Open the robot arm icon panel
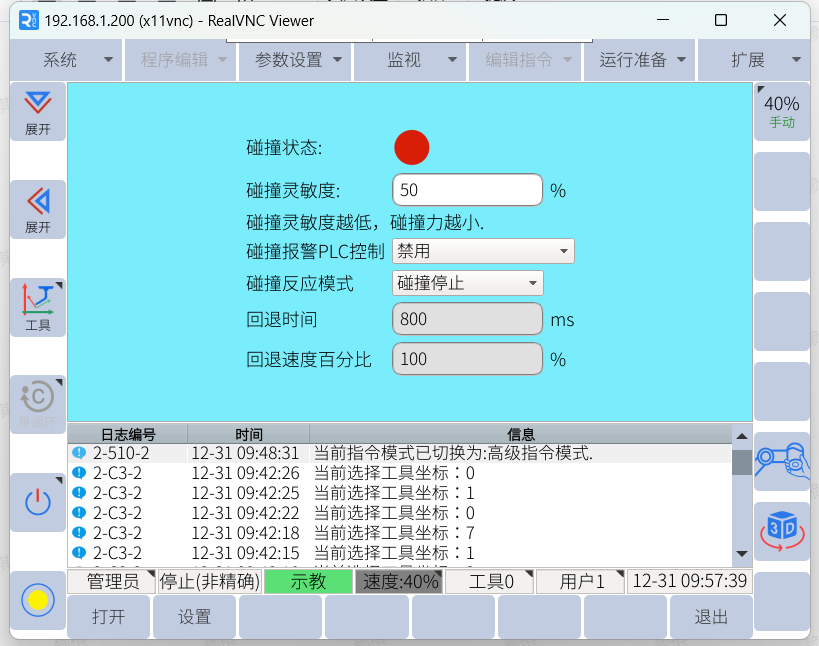The image size is (819, 646). point(781,460)
